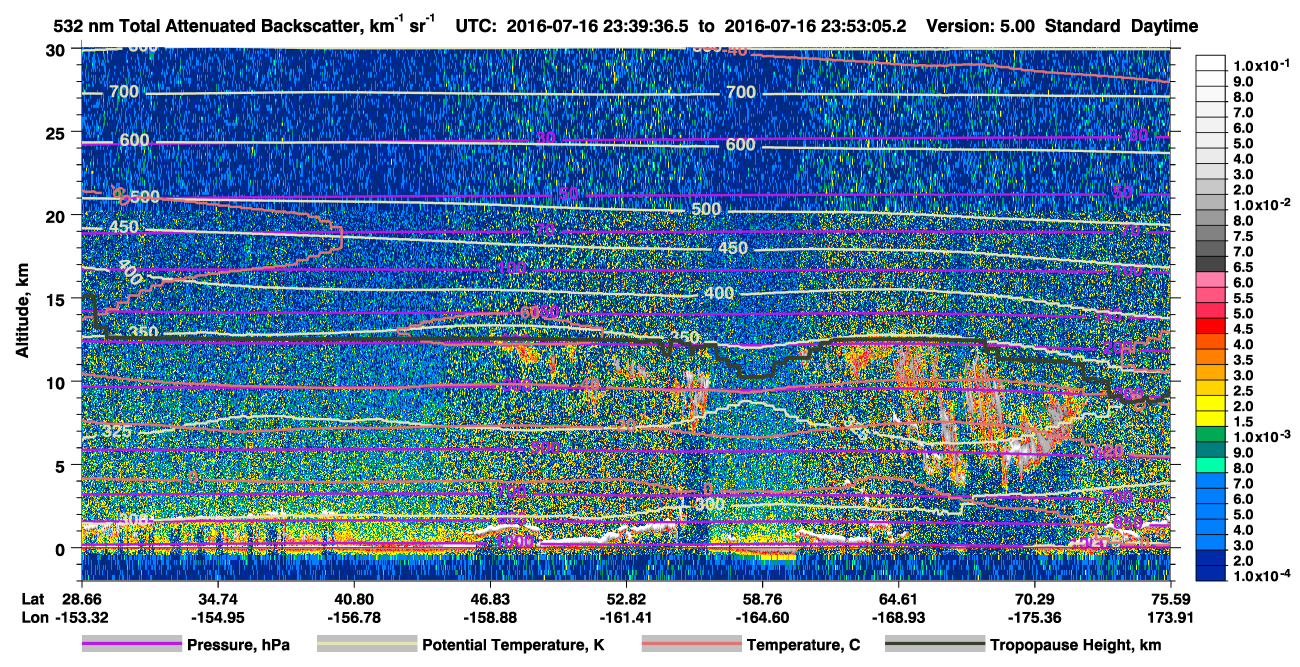Click the altitude tick '30'
Viewport: 1300px width, 667px height.
click(57, 49)
